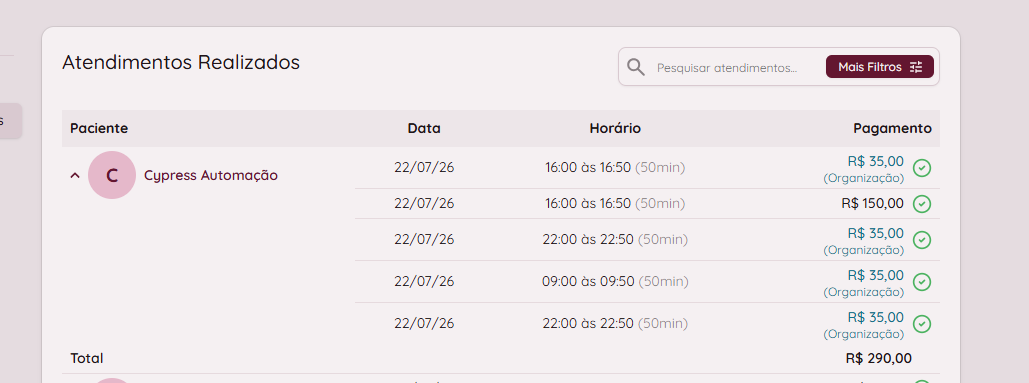Viewport: 1029px width, 383px height.
Task: Sort by the Horário column header
Action: pyautogui.click(x=615, y=129)
